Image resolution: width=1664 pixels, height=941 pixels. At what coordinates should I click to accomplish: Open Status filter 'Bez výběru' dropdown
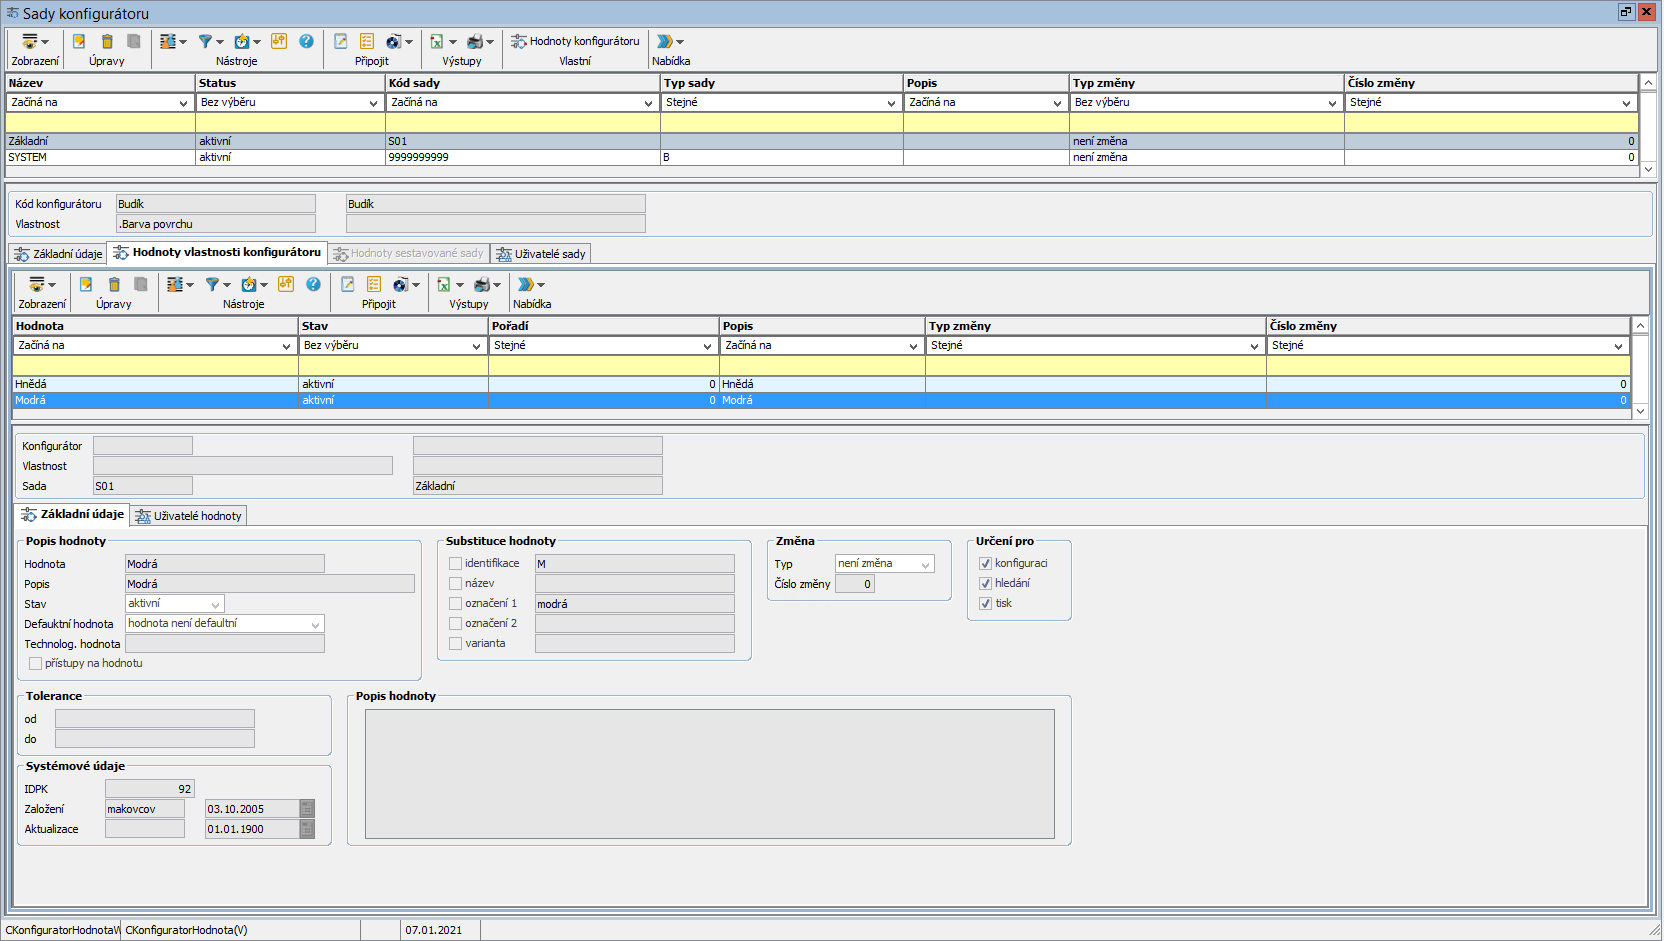point(373,102)
